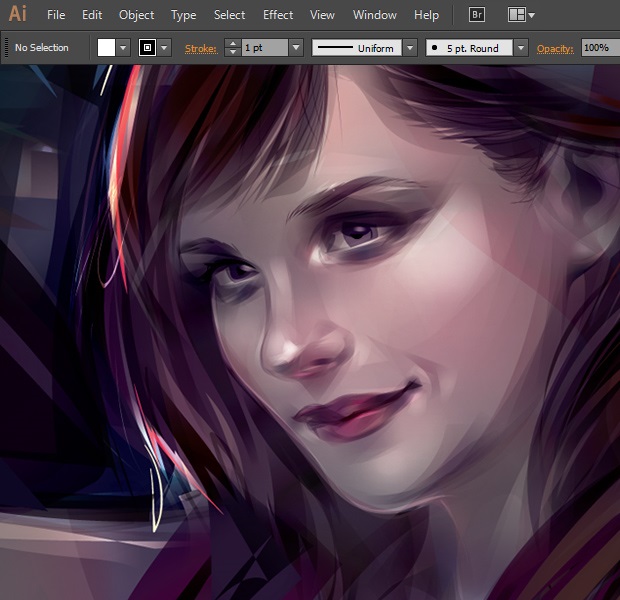Expand the stroke weight dropdown
Image resolution: width=620 pixels, height=600 pixels.
(296, 48)
